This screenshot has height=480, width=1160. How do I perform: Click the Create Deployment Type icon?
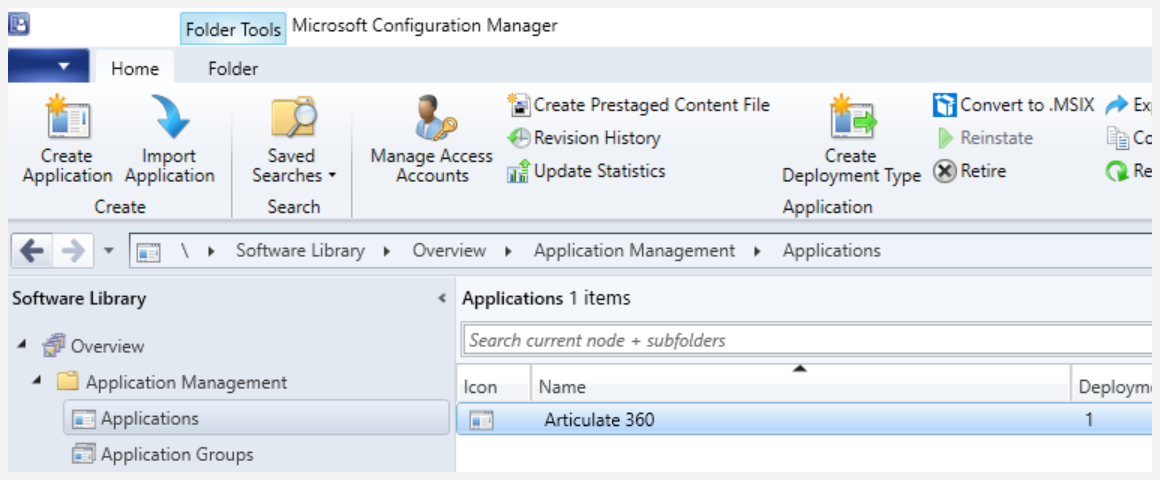852,118
